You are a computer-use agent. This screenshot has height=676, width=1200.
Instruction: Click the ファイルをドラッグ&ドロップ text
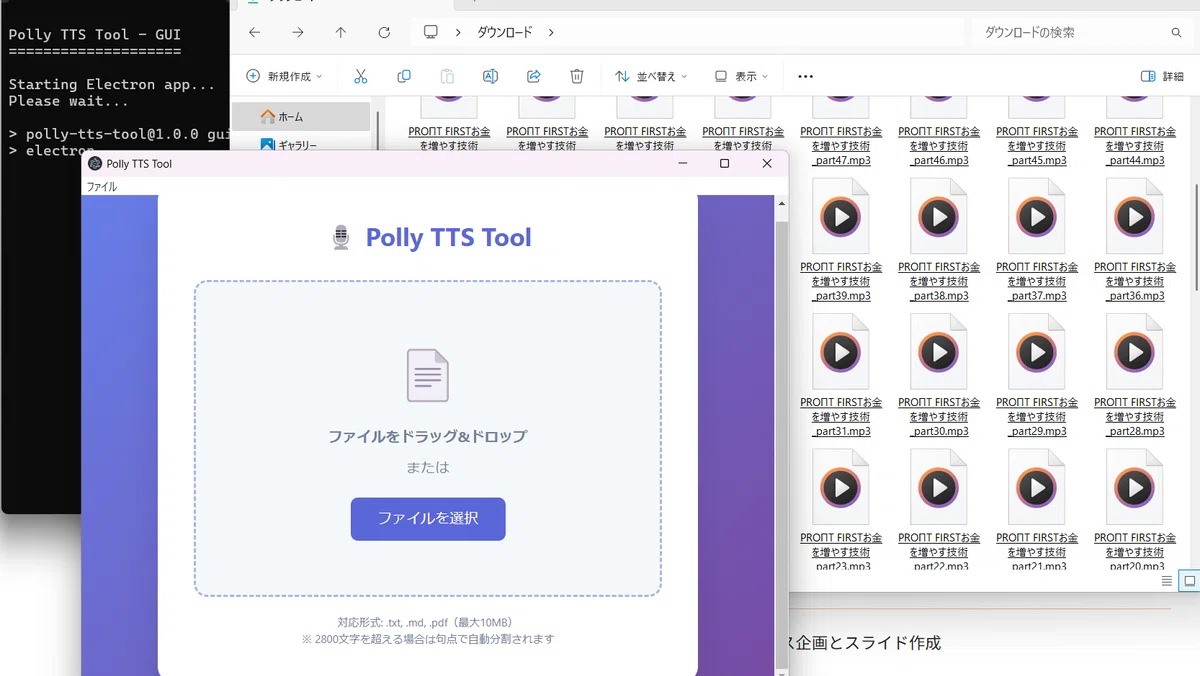(x=428, y=437)
